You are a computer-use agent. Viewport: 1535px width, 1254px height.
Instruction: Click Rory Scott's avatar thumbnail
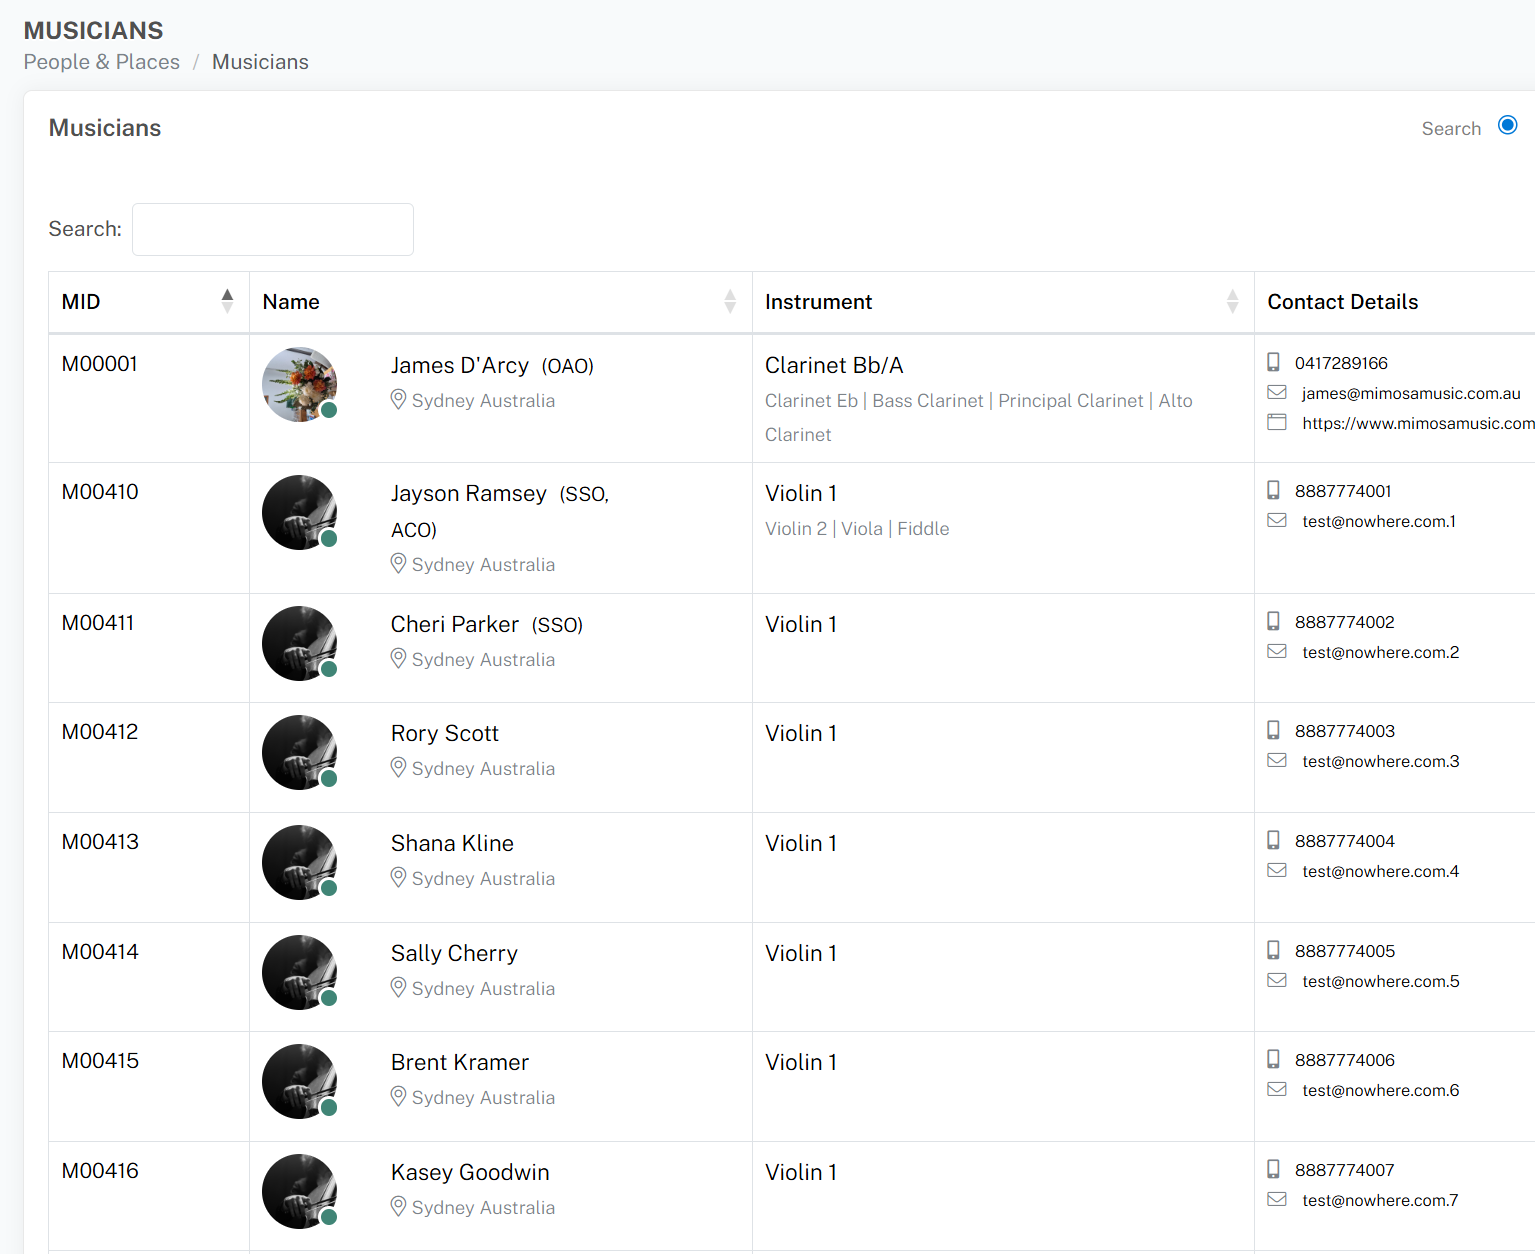(299, 752)
